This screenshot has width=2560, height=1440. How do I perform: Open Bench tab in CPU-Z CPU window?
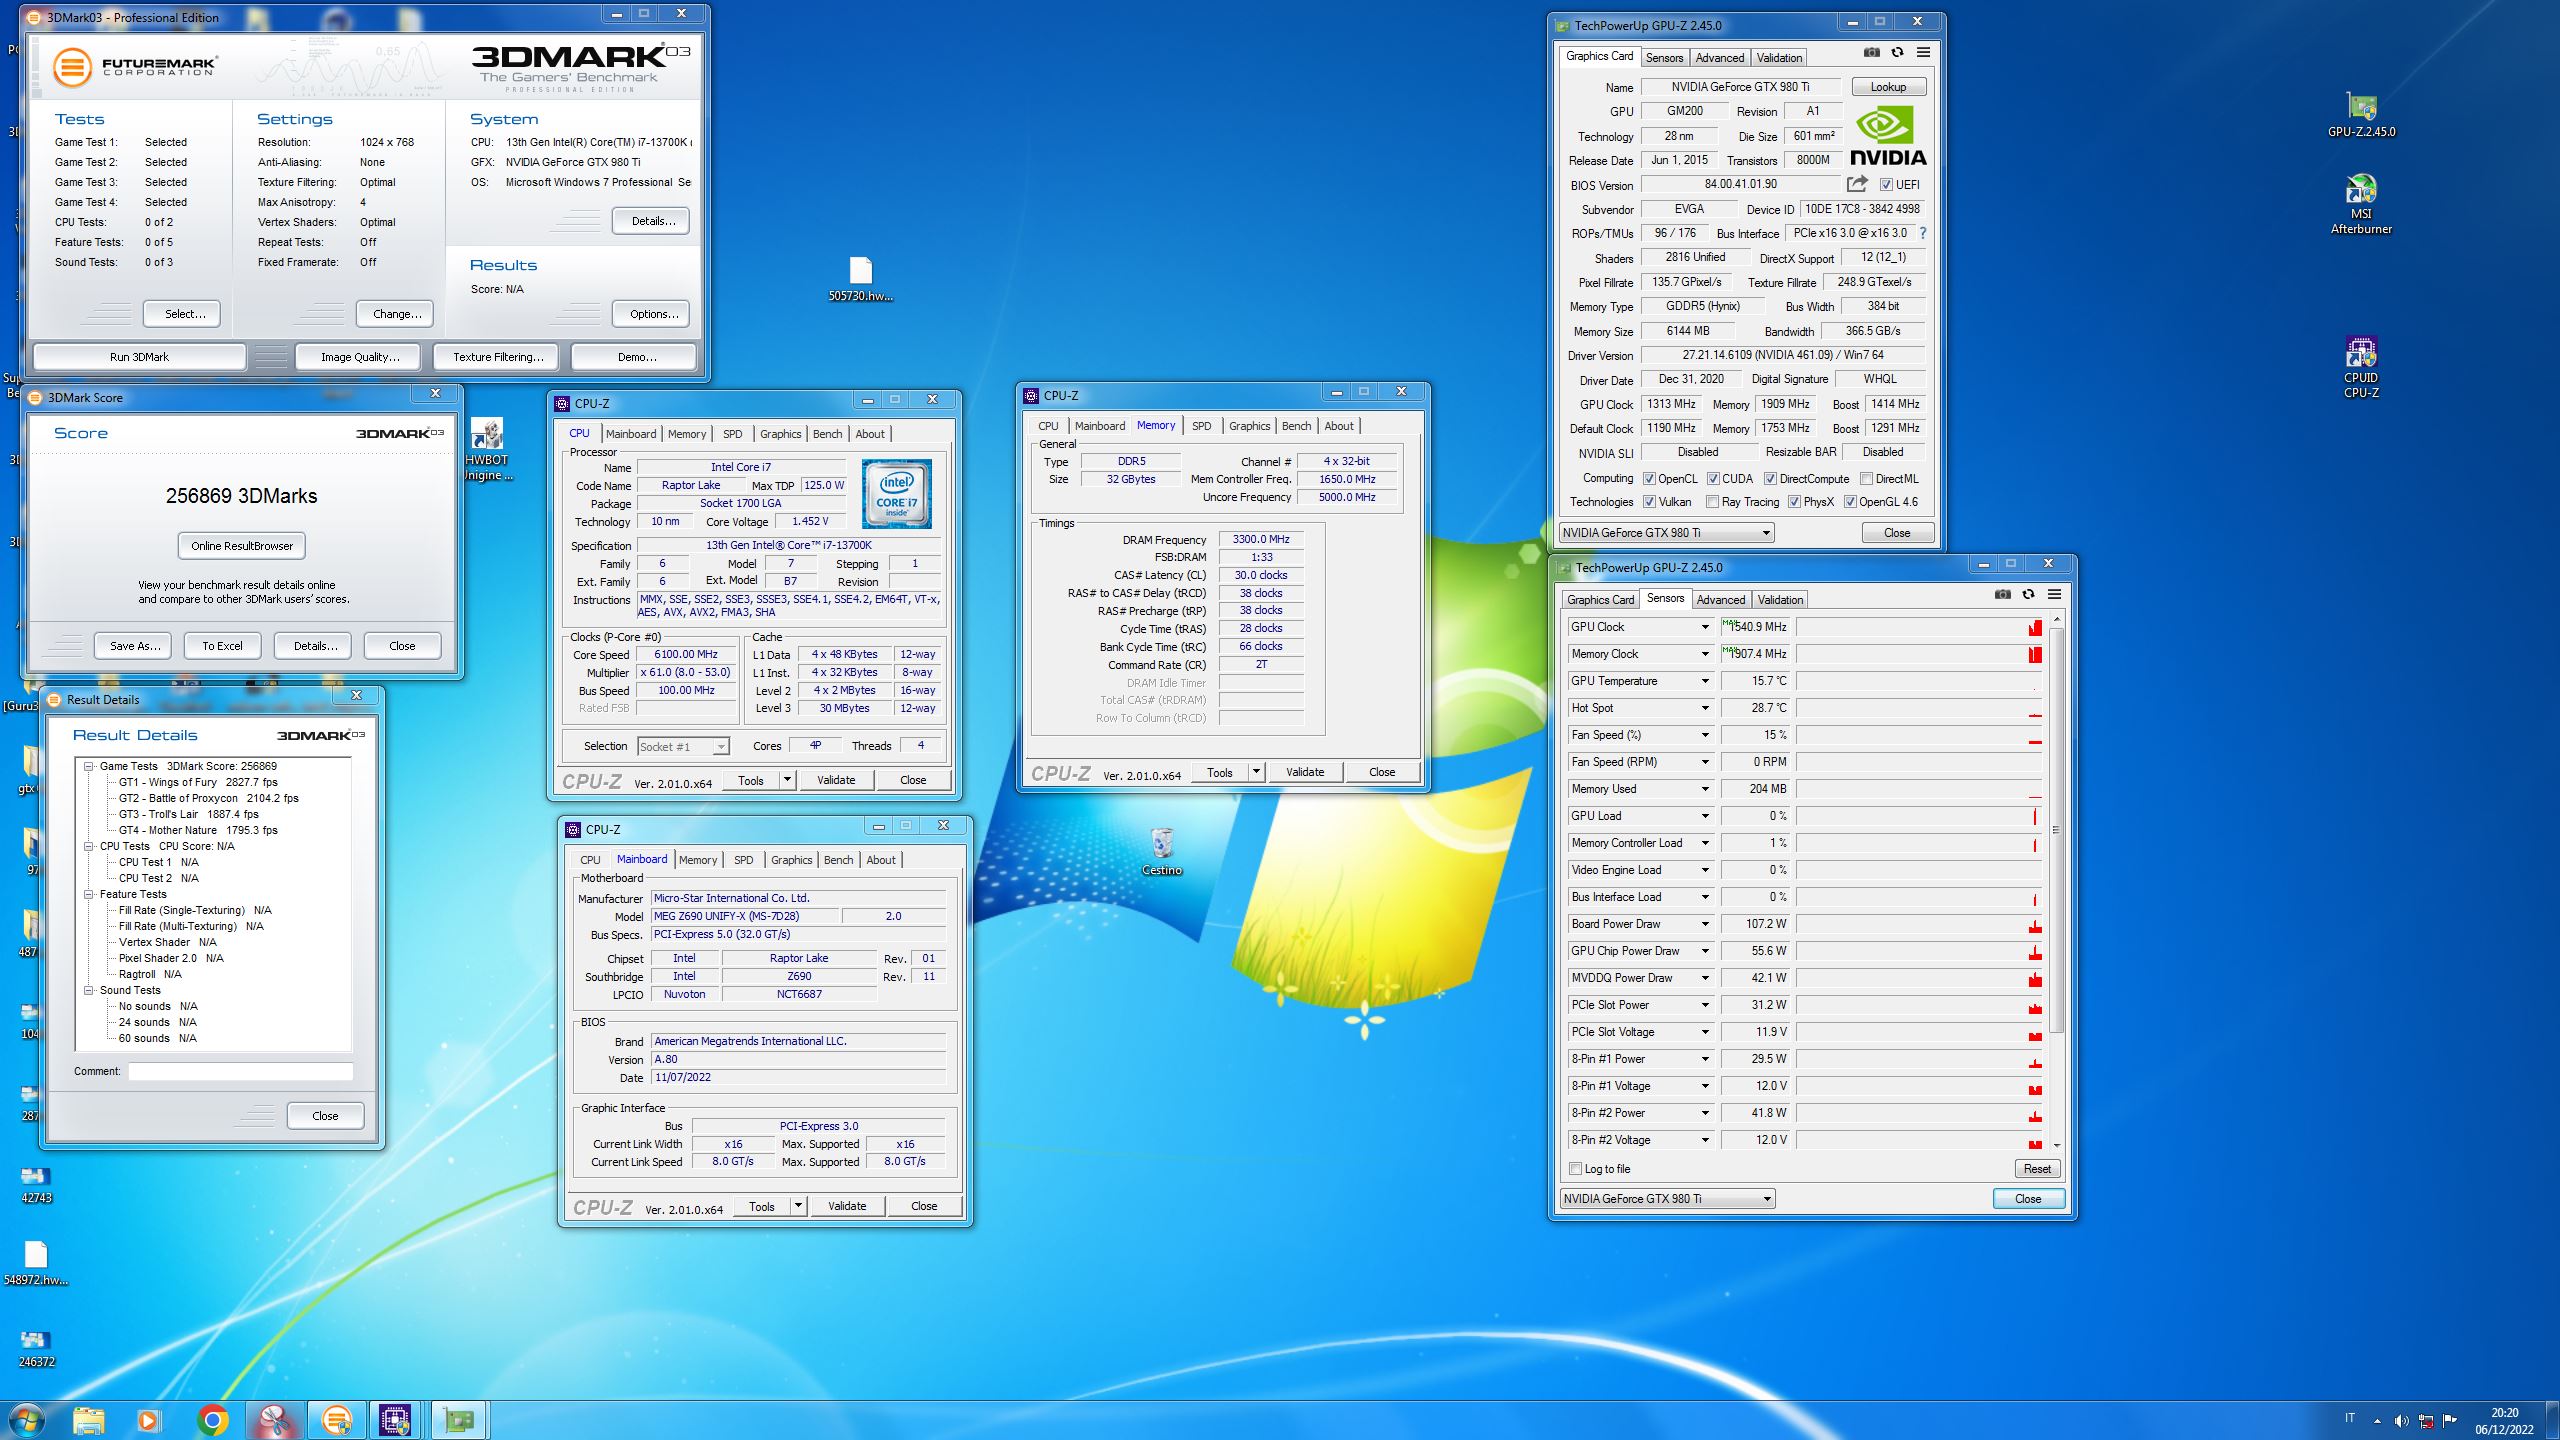827,434
